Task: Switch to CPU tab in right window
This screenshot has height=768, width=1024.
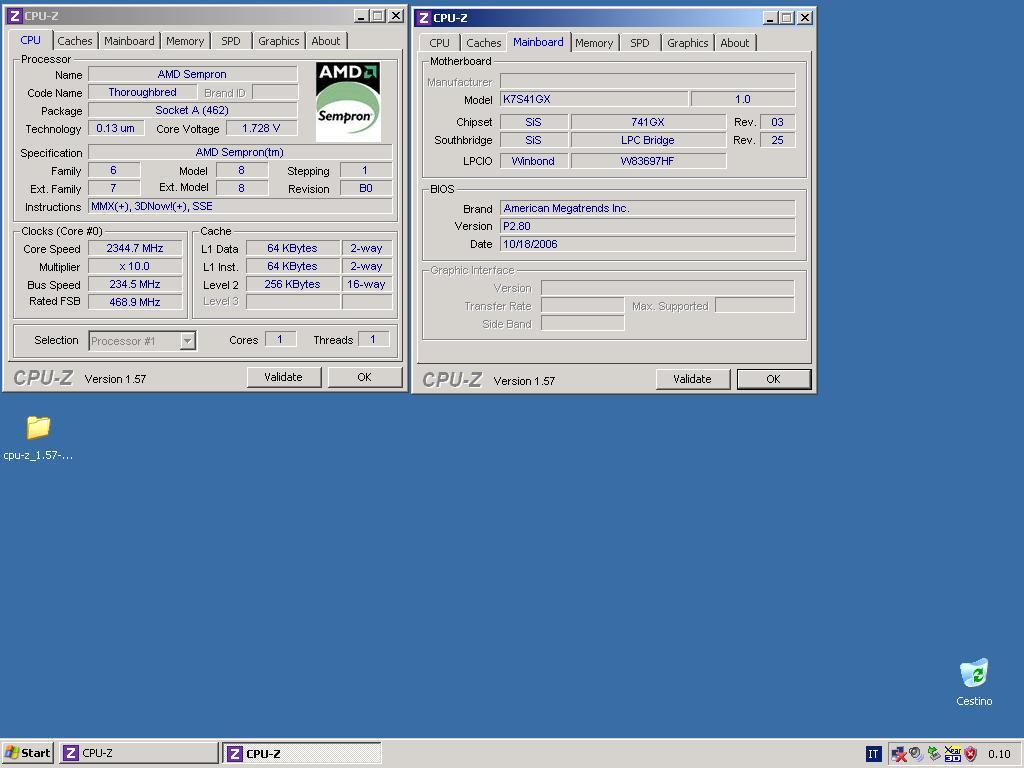Action: tap(440, 42)
